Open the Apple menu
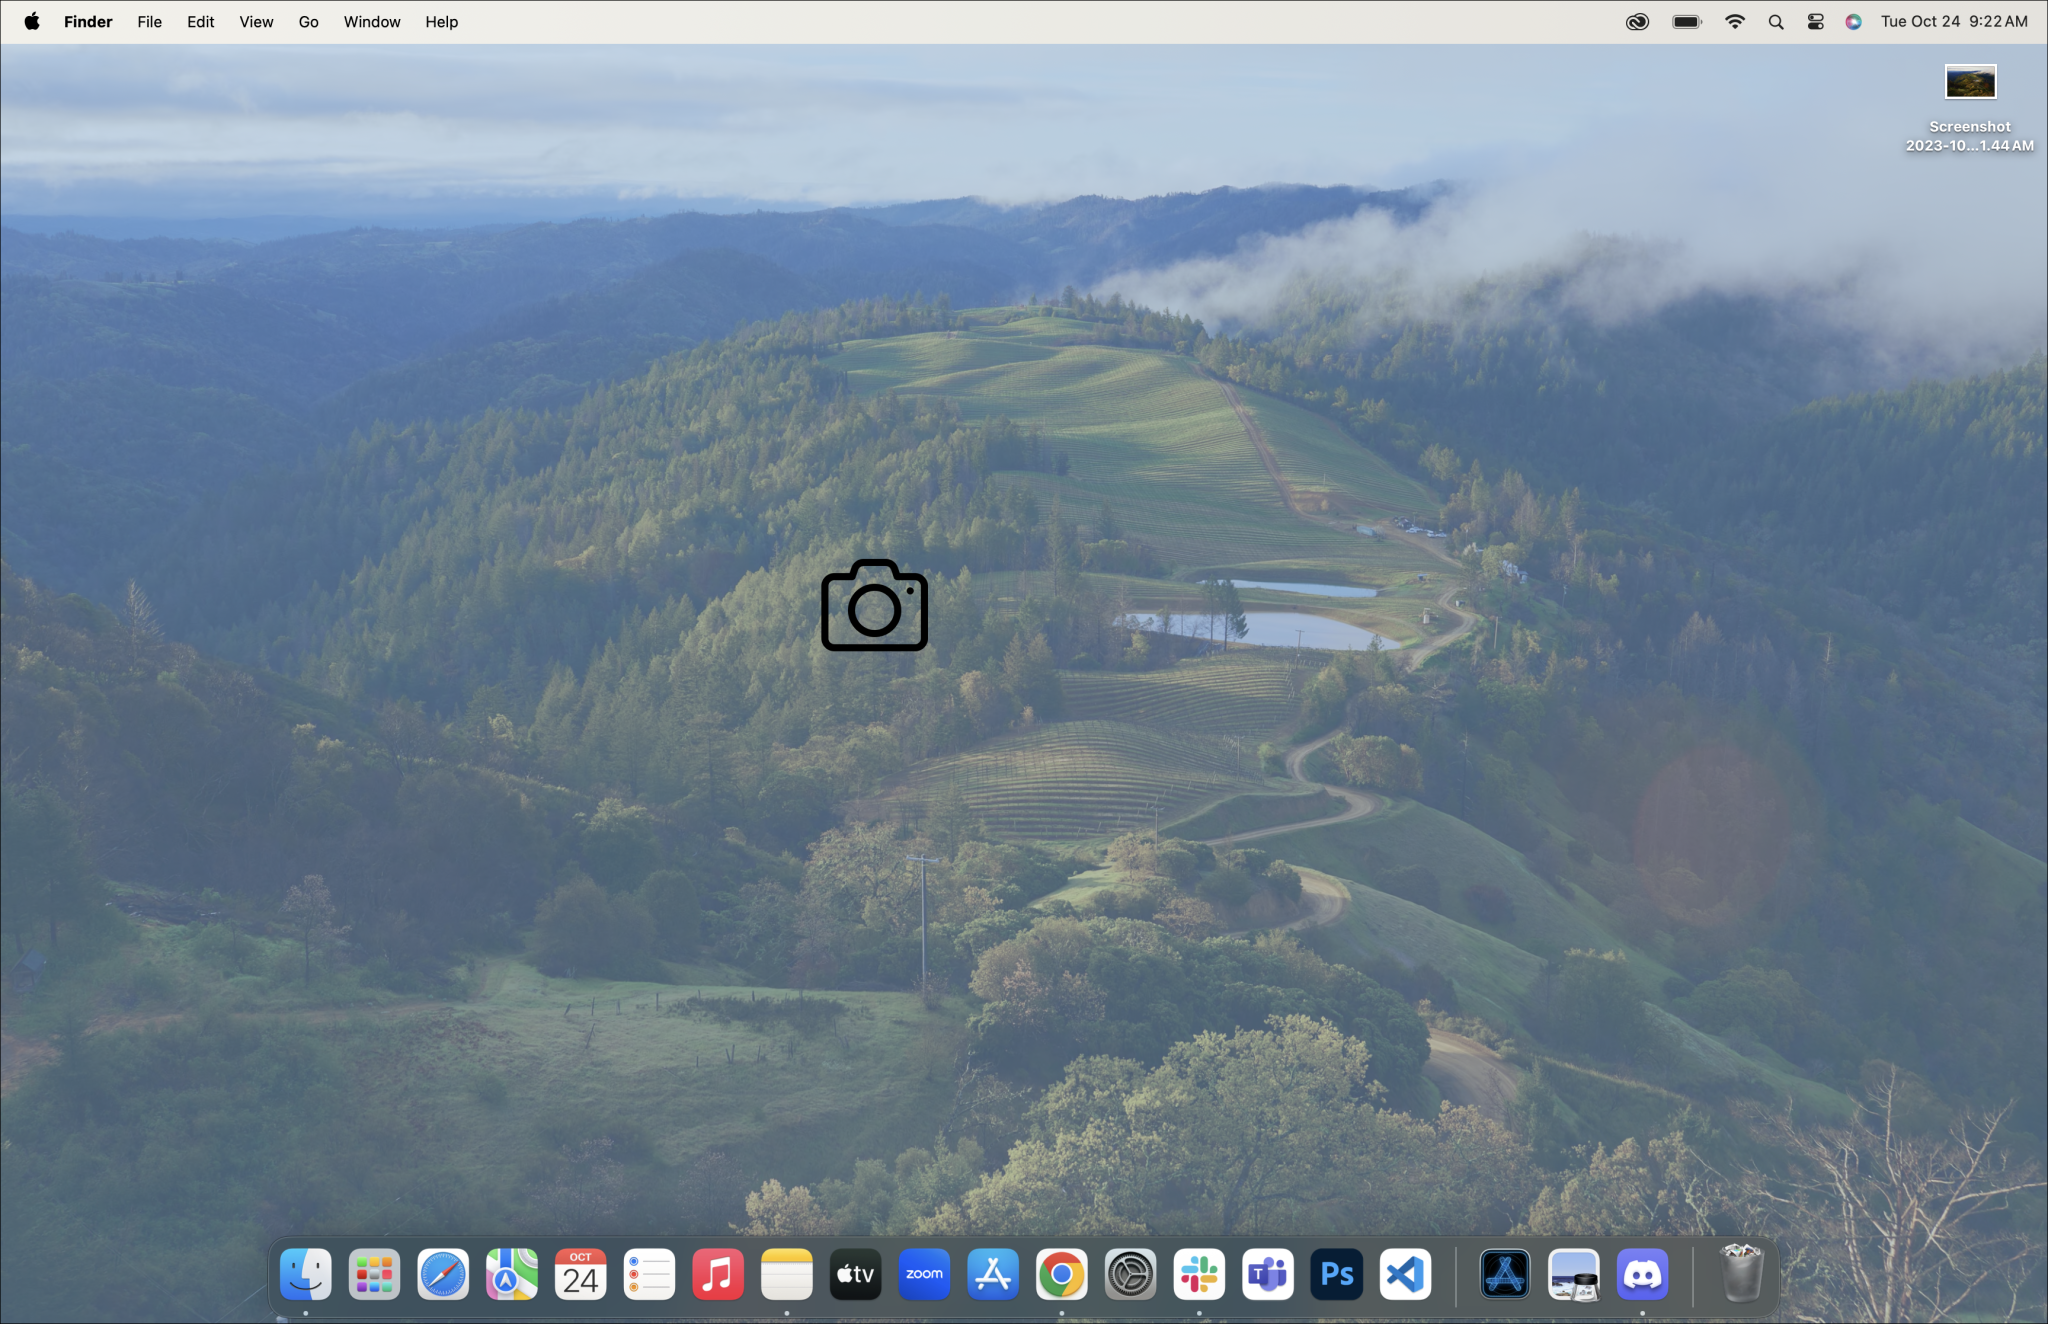The height and width of the screenshot is (1324, 2048). [x=32, y=21]
